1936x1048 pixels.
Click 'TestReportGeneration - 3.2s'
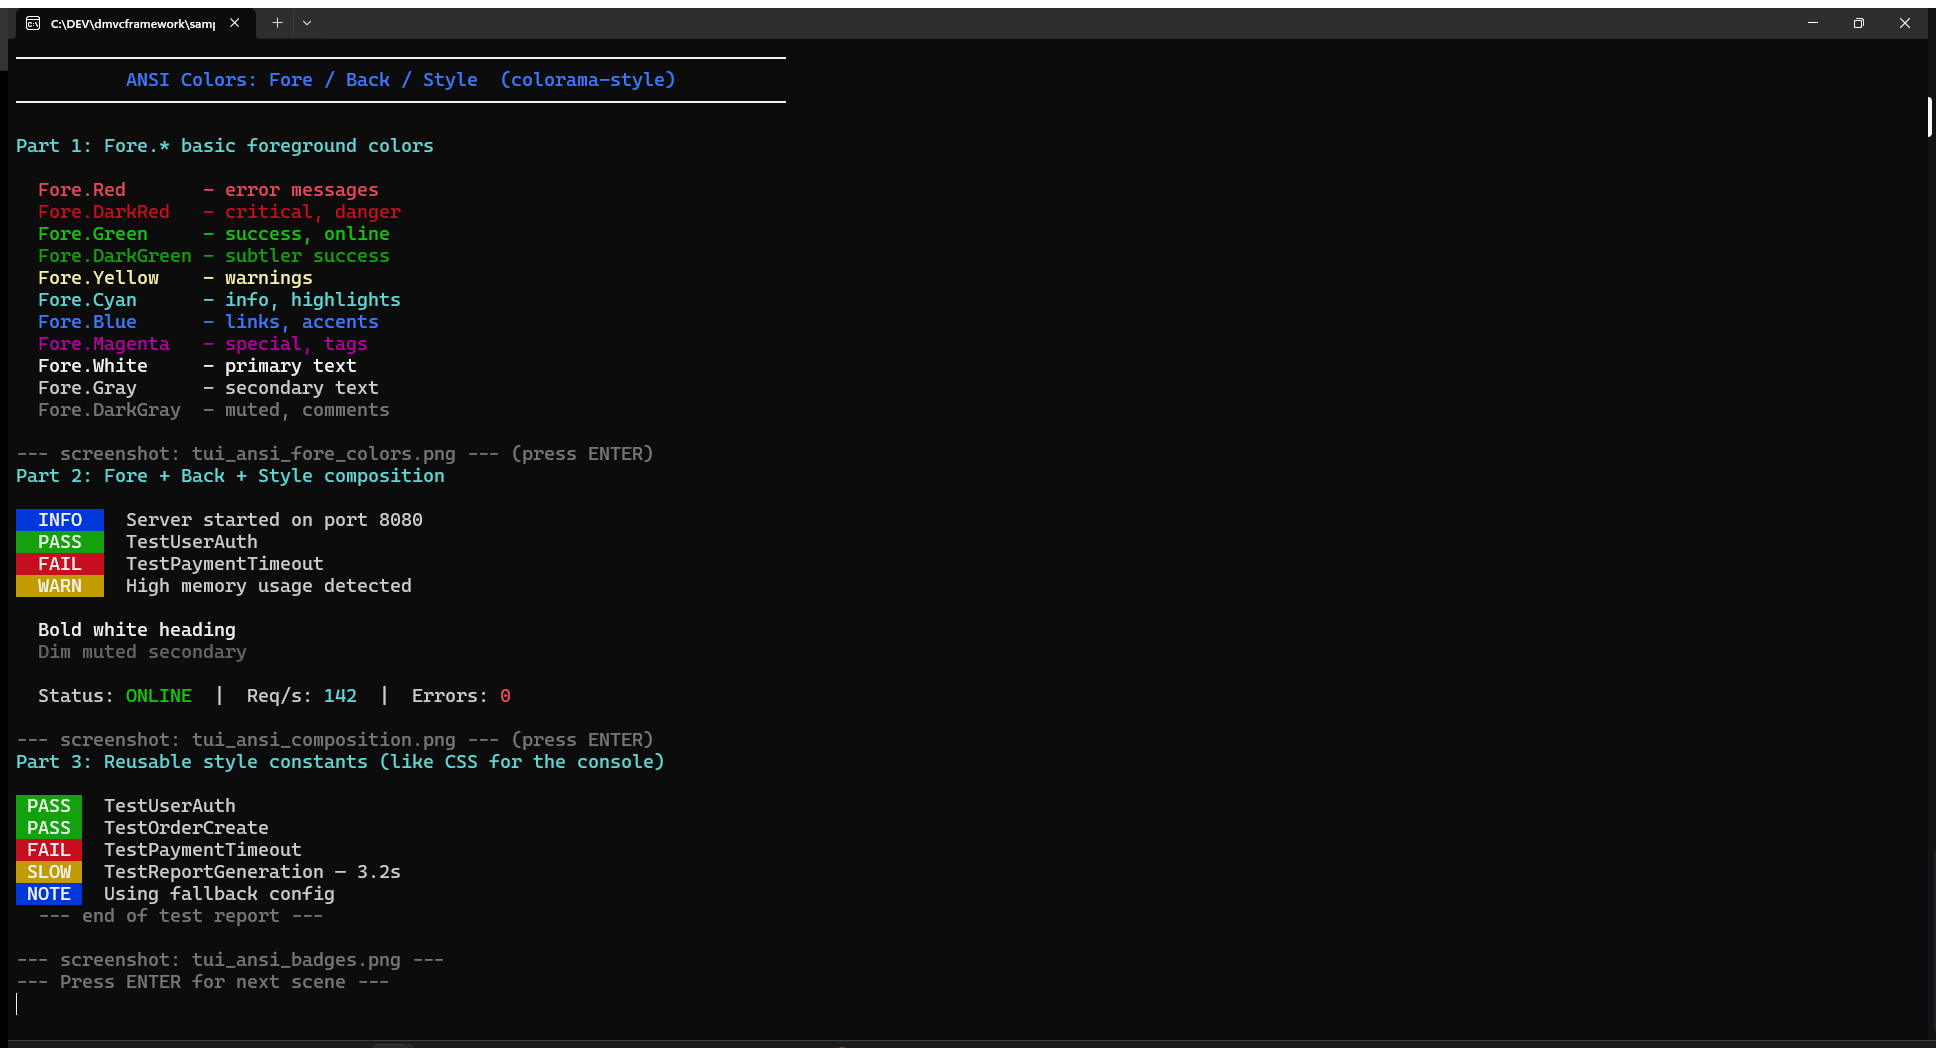[x=252, y=872]
